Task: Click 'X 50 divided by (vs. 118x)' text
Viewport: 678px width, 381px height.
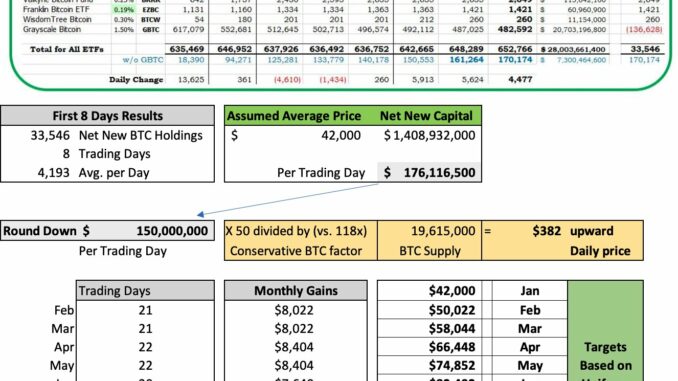Action: point(296,231)
